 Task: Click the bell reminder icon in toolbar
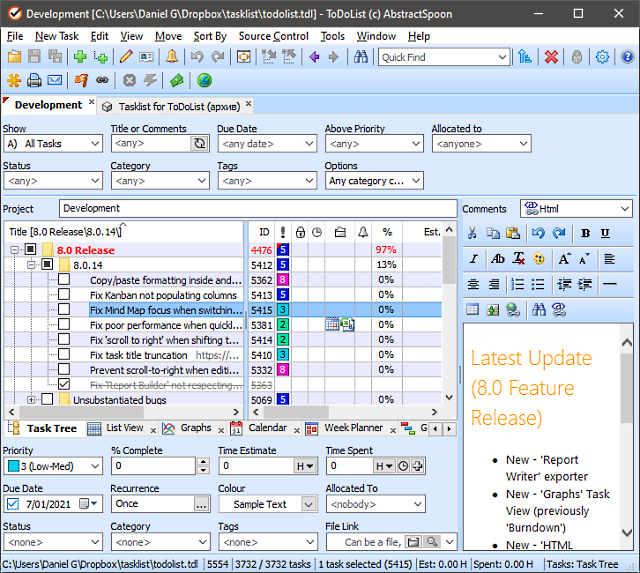(x=171, y=56)
